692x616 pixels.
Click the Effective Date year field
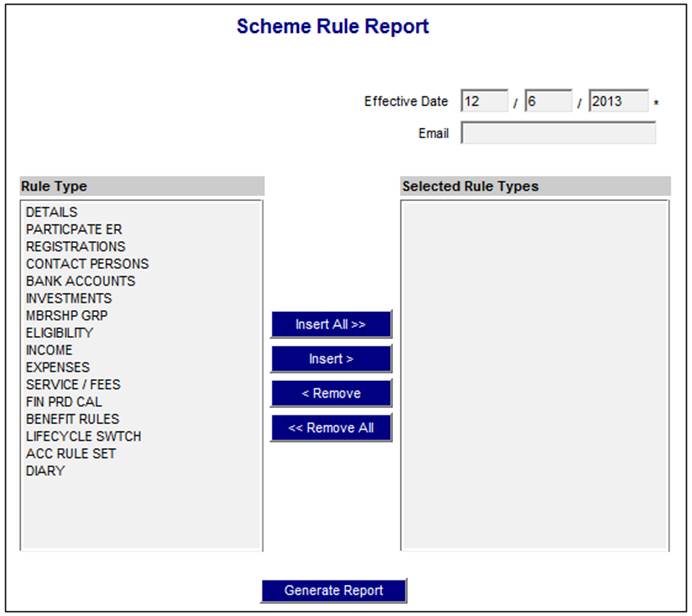point(618,101)
